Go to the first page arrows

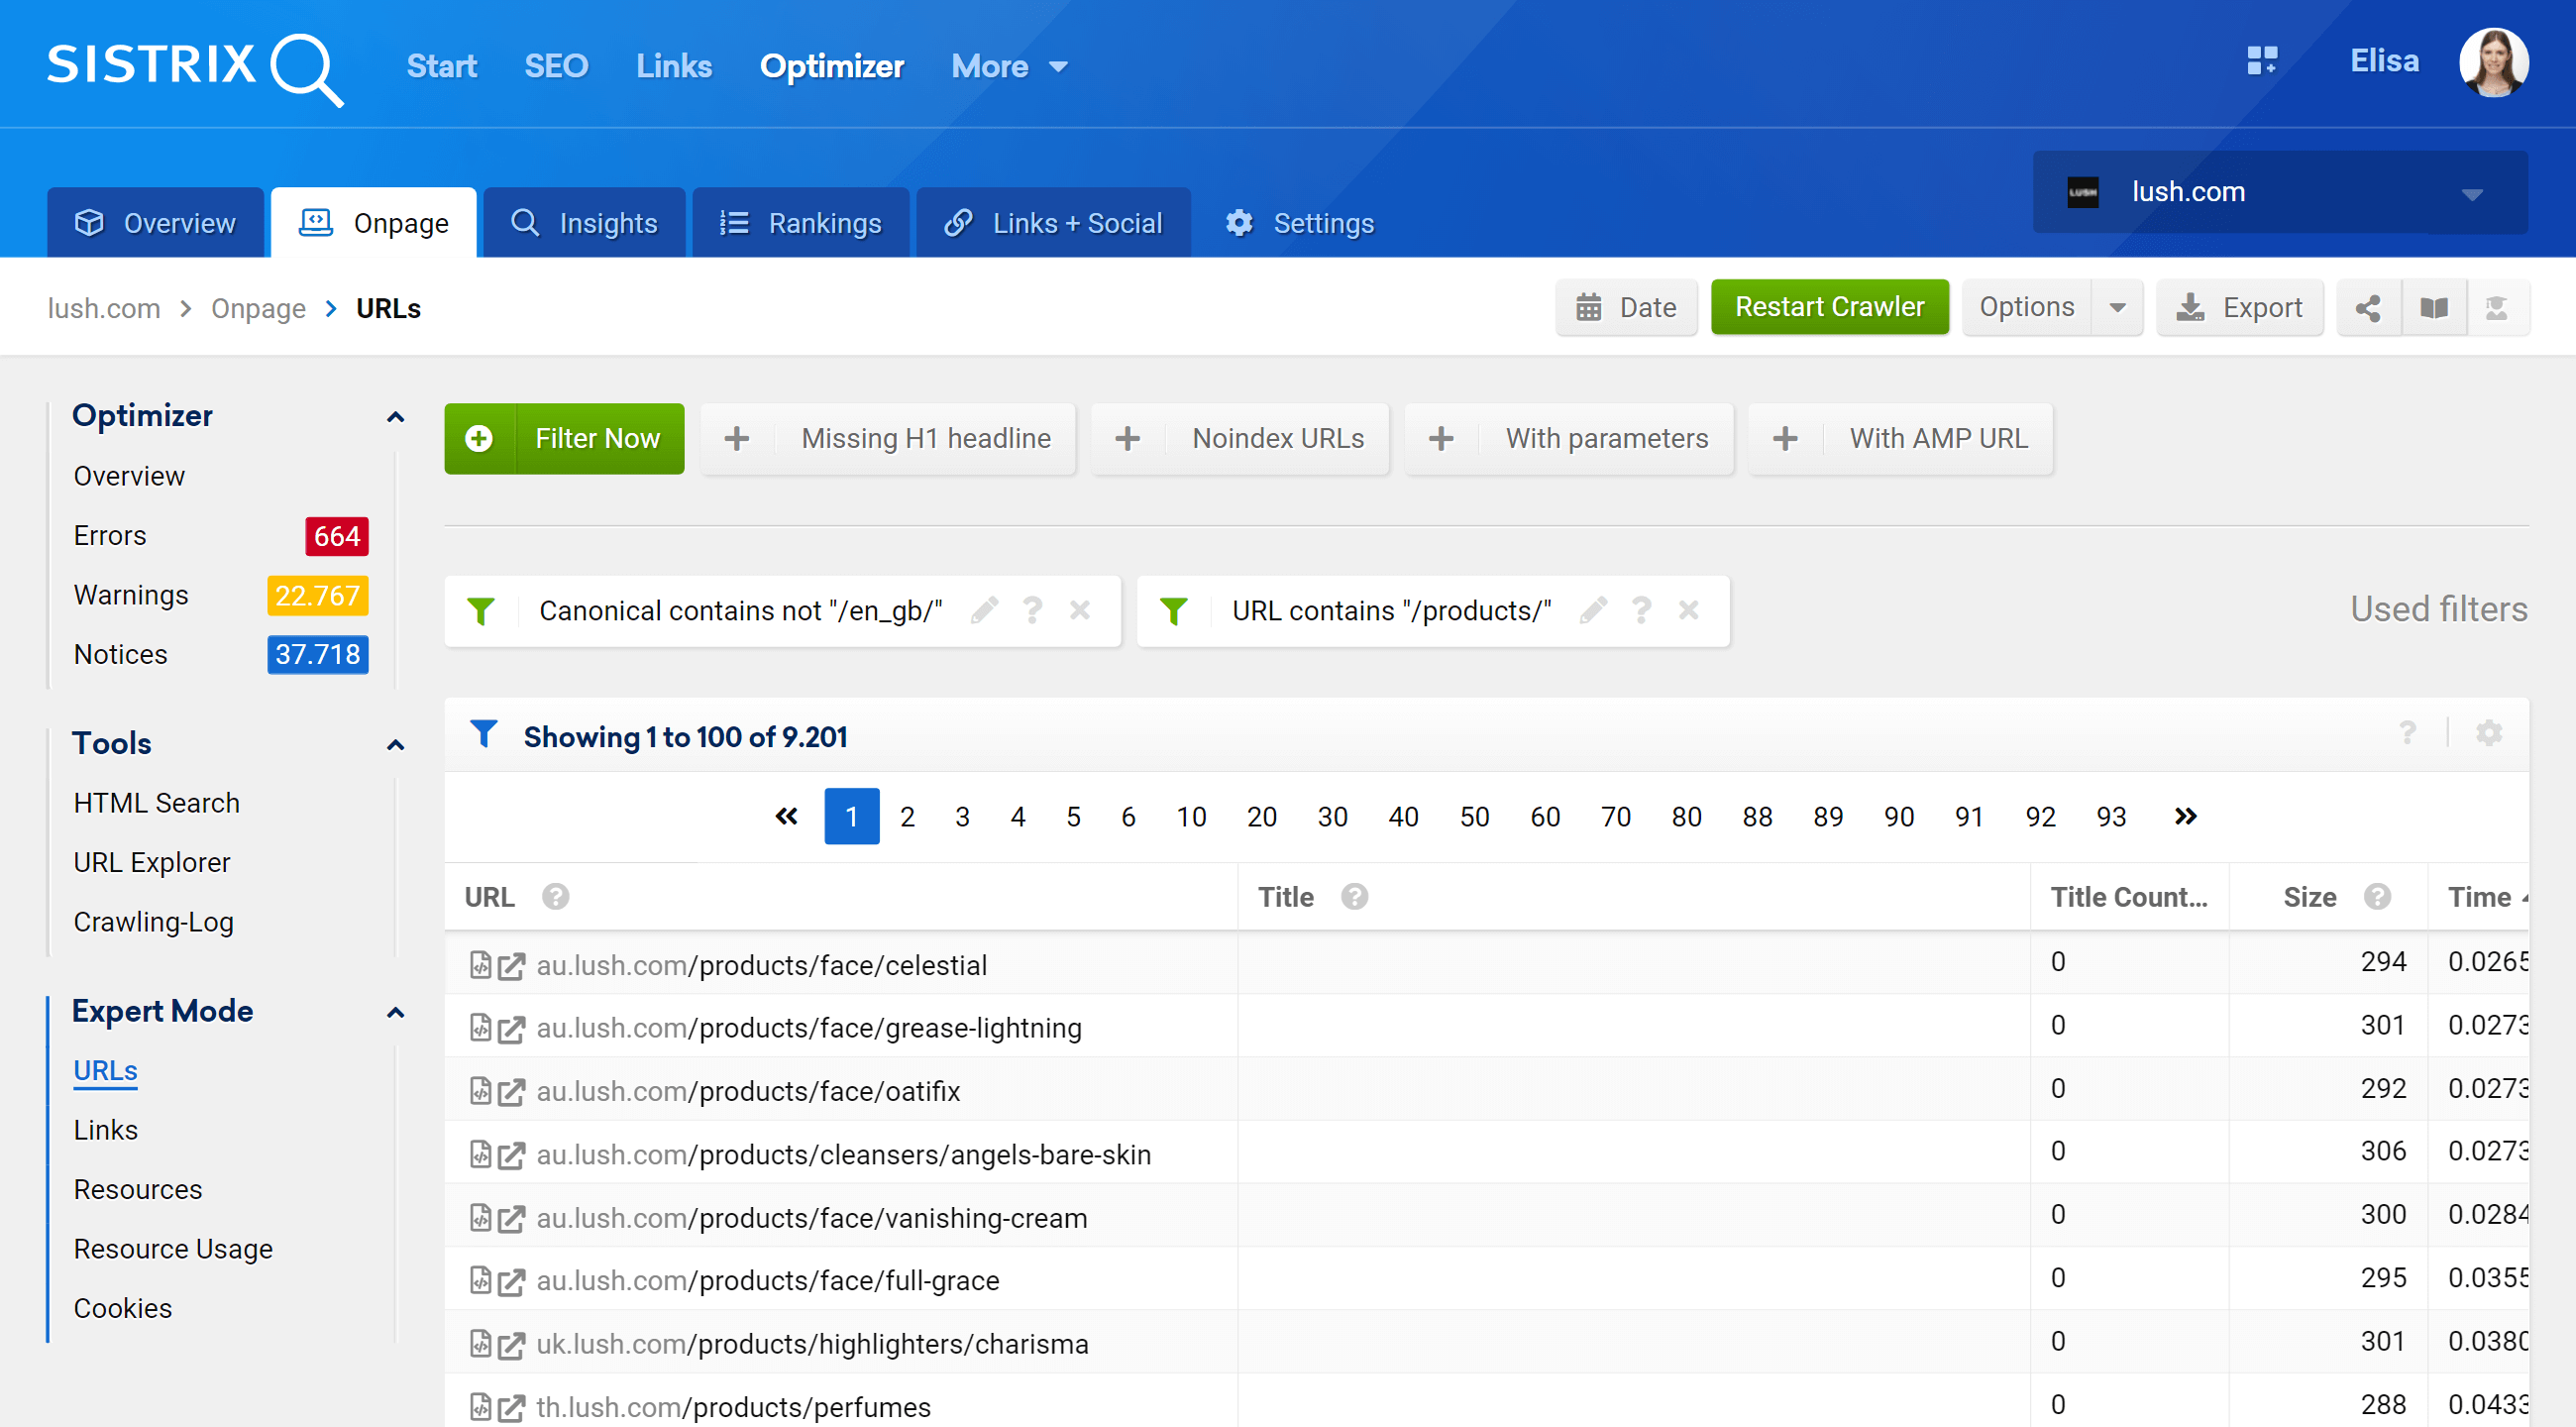tap(787, 817)
